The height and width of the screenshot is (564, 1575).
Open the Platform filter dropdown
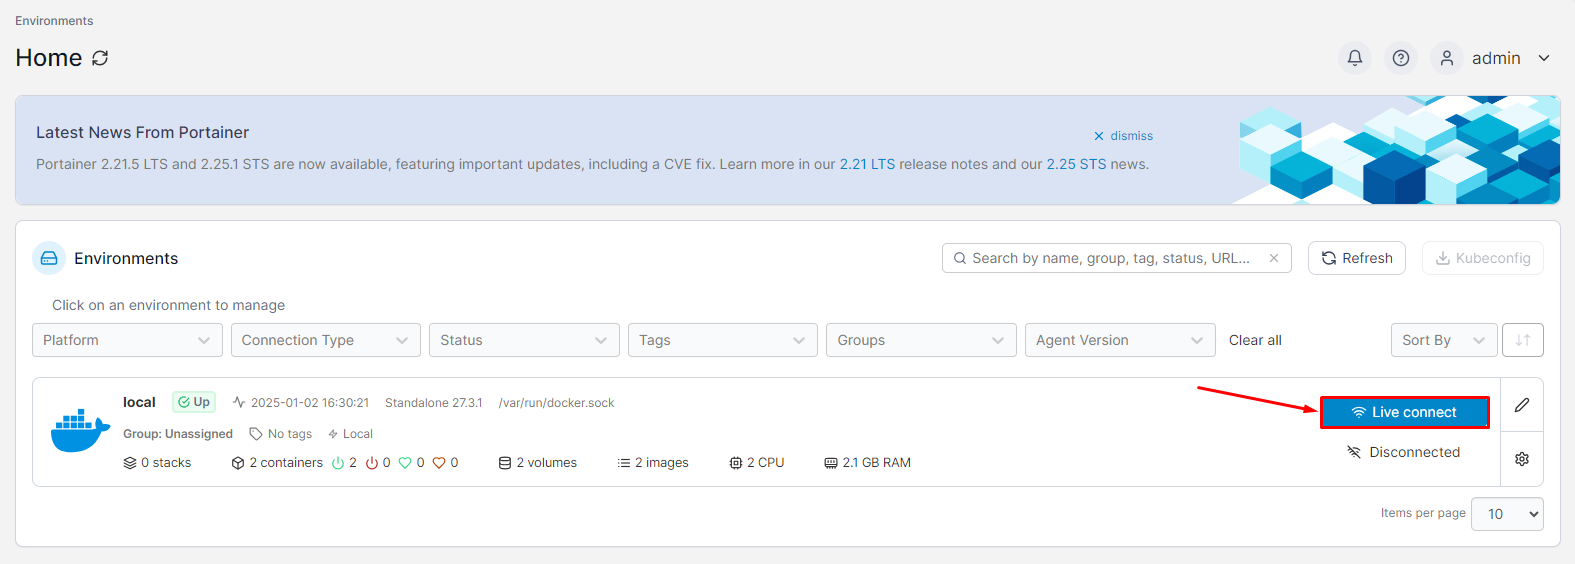point(127,340)
